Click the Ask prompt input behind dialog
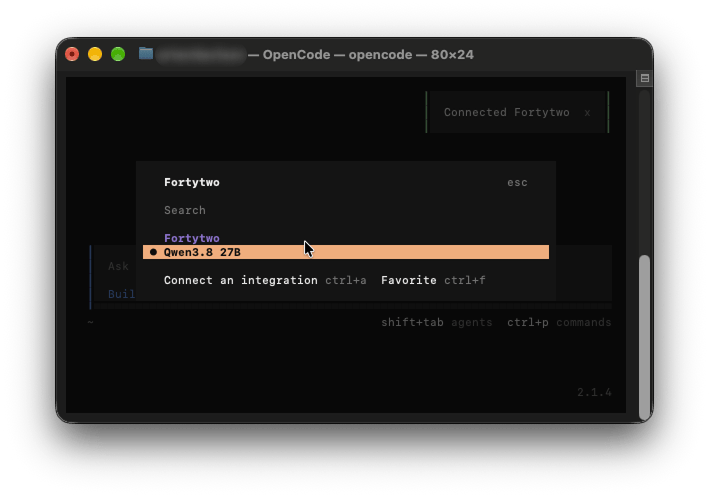 tap(118, 266)
